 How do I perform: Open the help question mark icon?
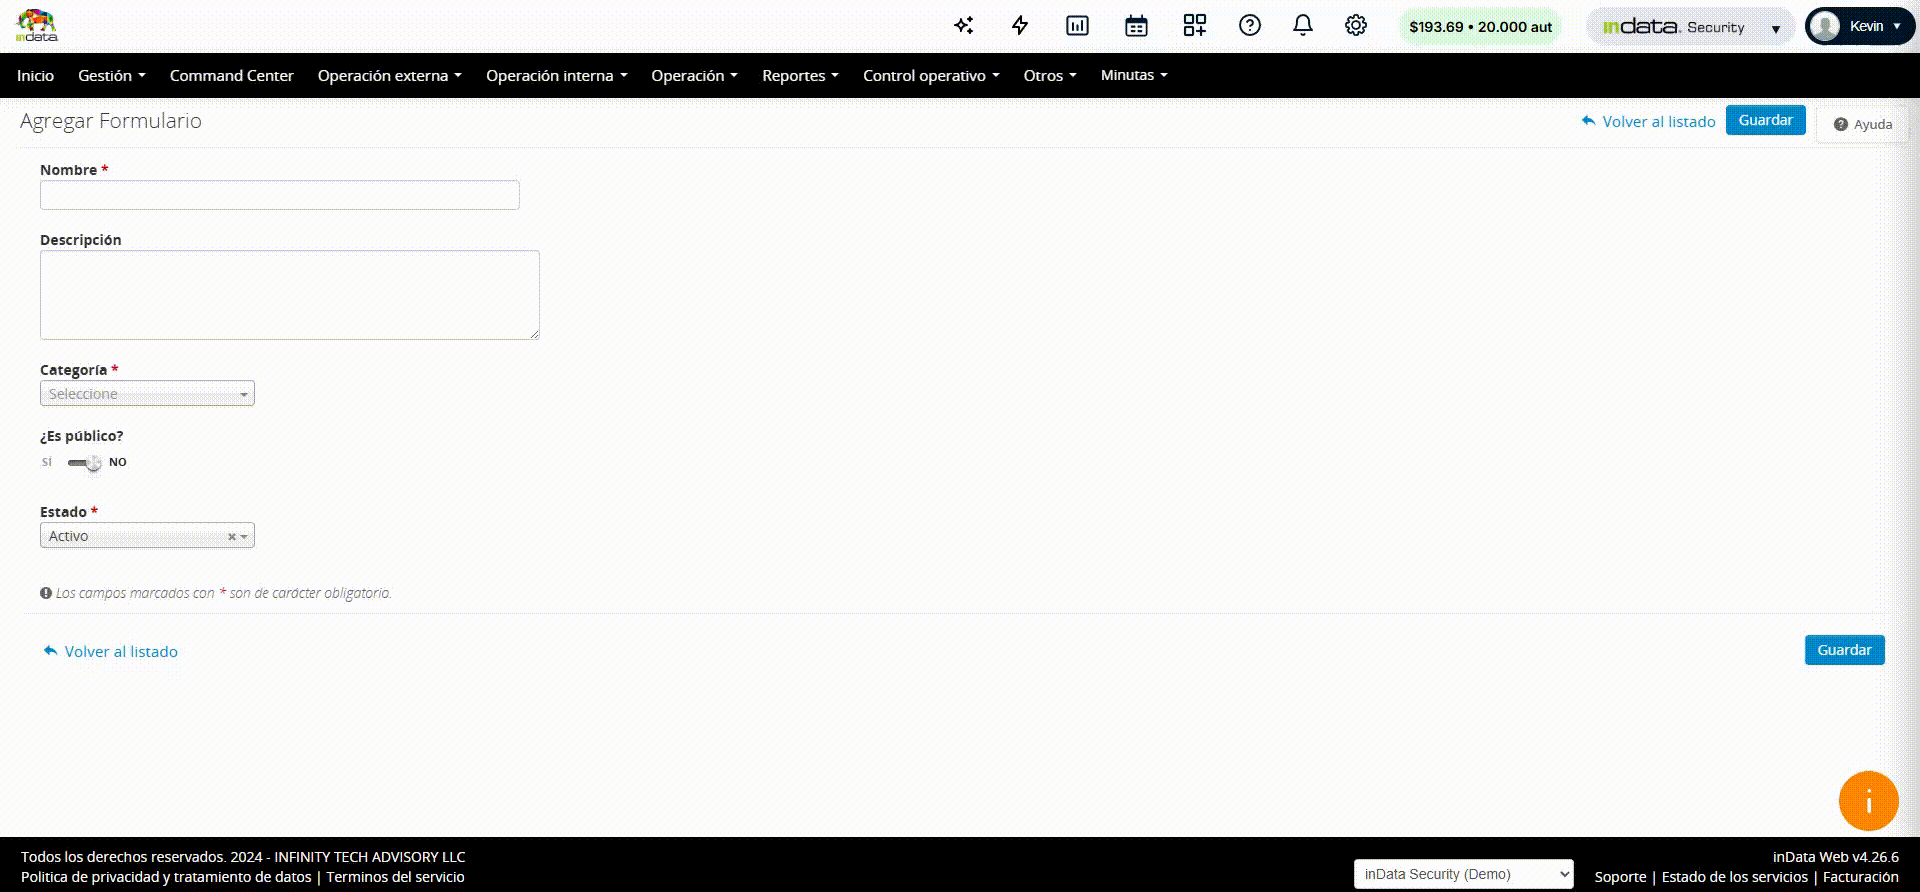1249,26
